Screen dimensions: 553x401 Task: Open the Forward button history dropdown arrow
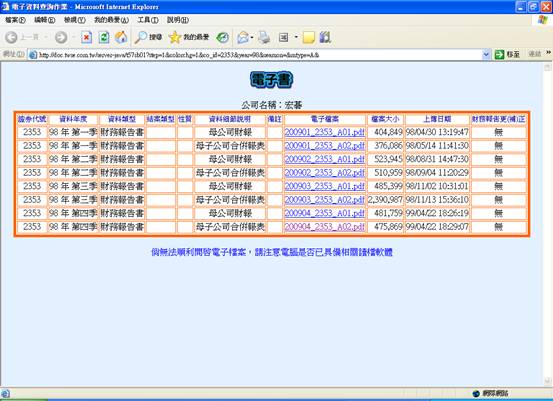tap(73, 37)
